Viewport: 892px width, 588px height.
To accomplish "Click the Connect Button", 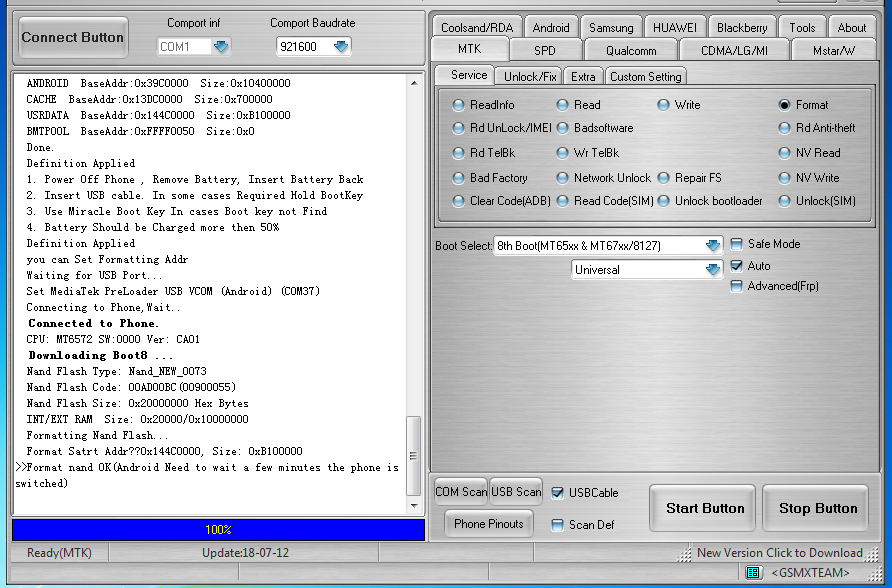I will tap(73, 38).
